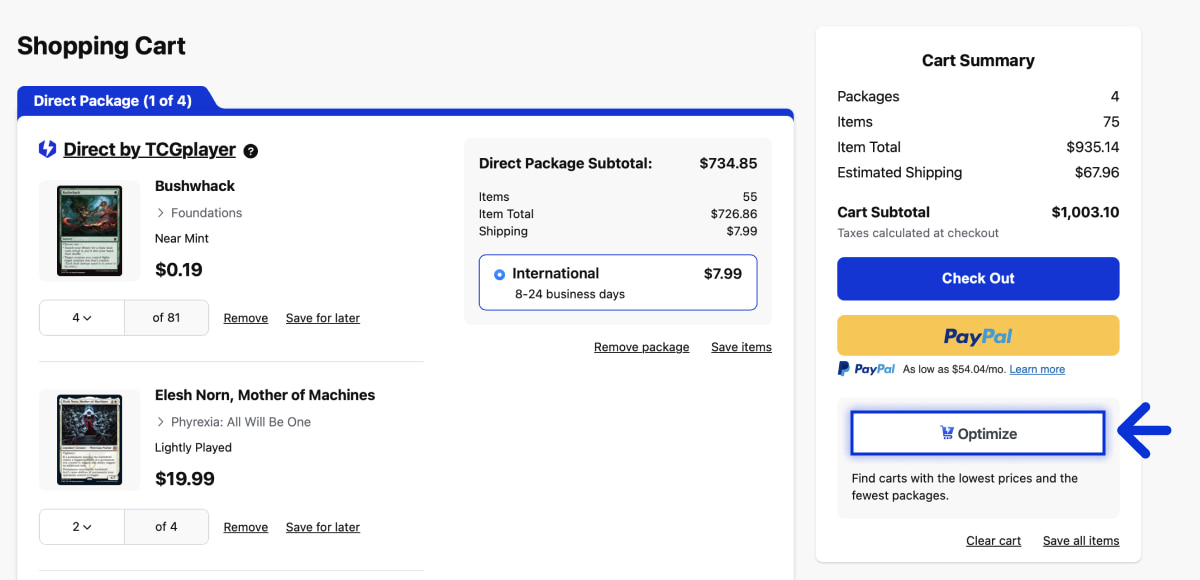Open the Bushwhack card thumbnail

click(x=89, y=231)
